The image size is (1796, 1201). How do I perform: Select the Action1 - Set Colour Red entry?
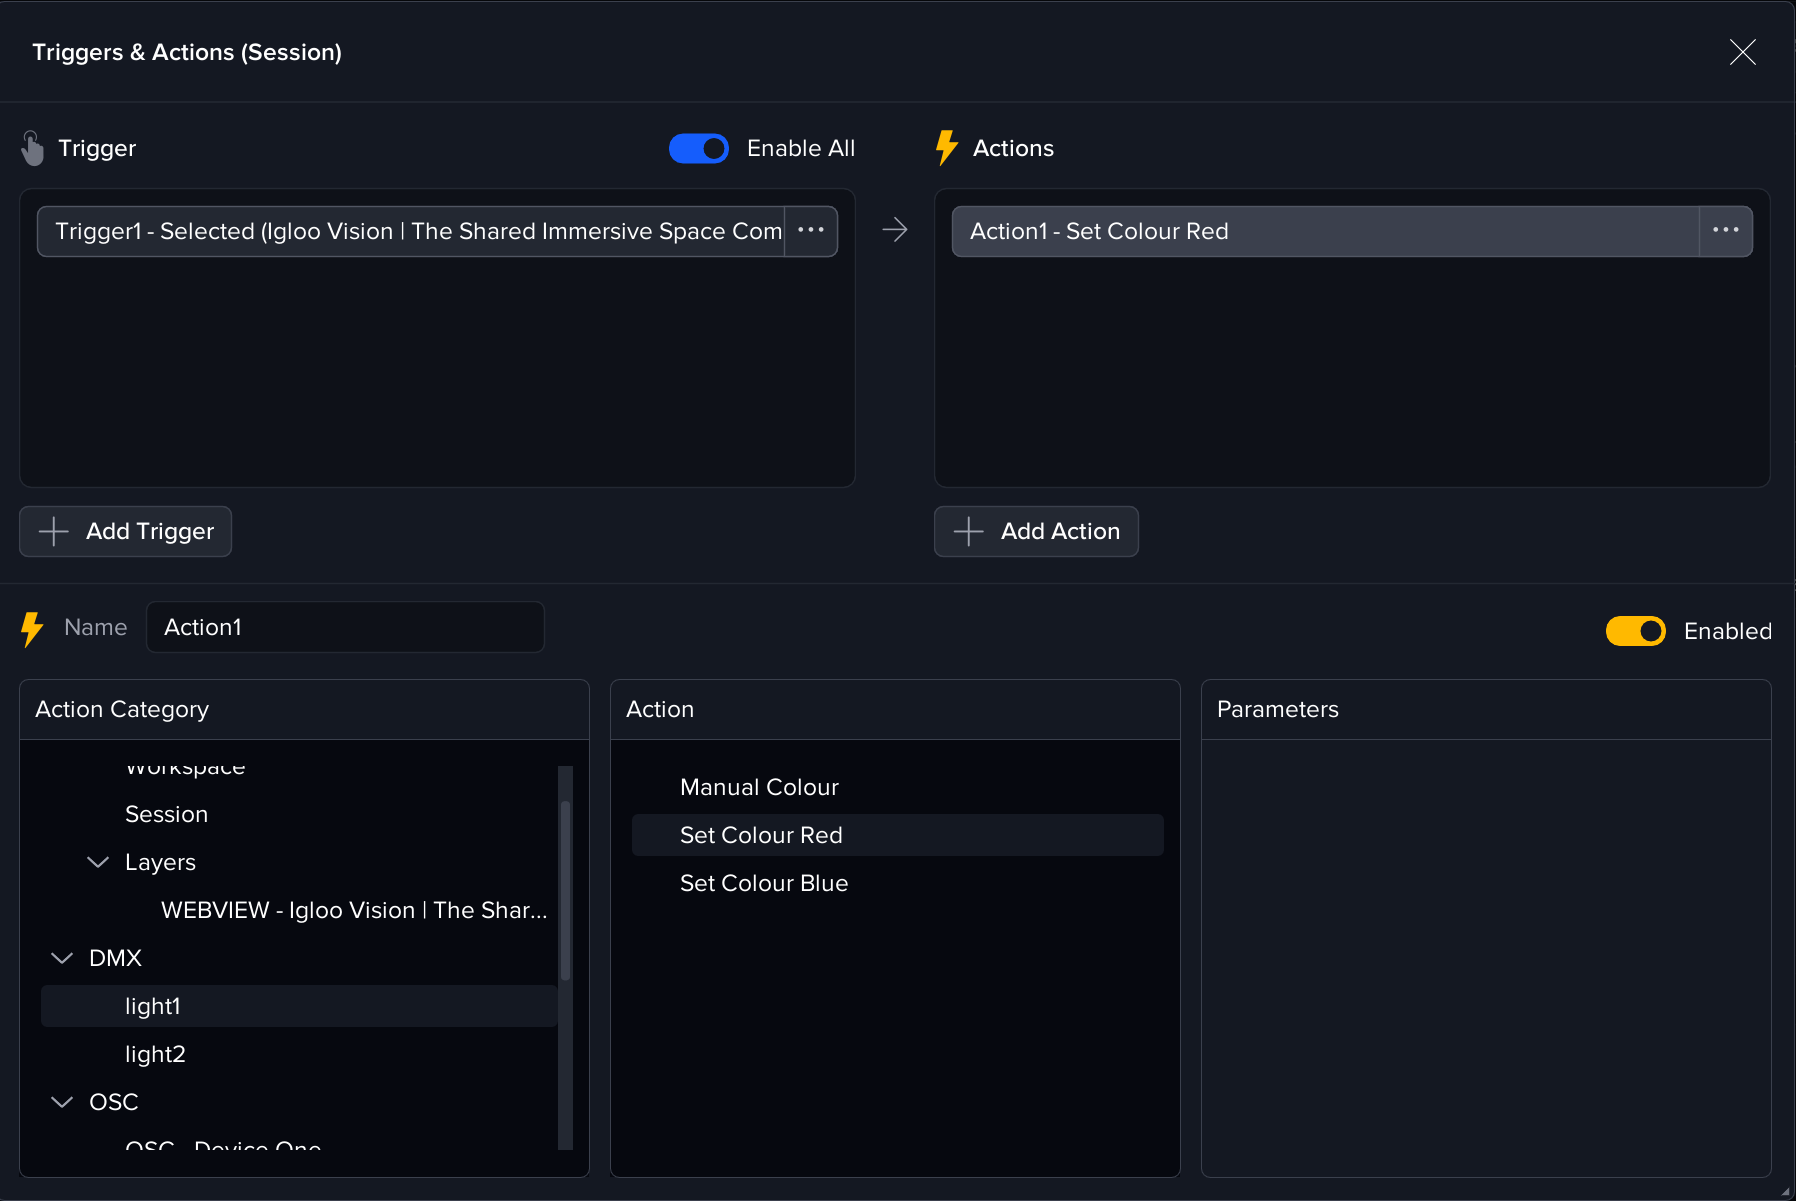coord(1324,231)
